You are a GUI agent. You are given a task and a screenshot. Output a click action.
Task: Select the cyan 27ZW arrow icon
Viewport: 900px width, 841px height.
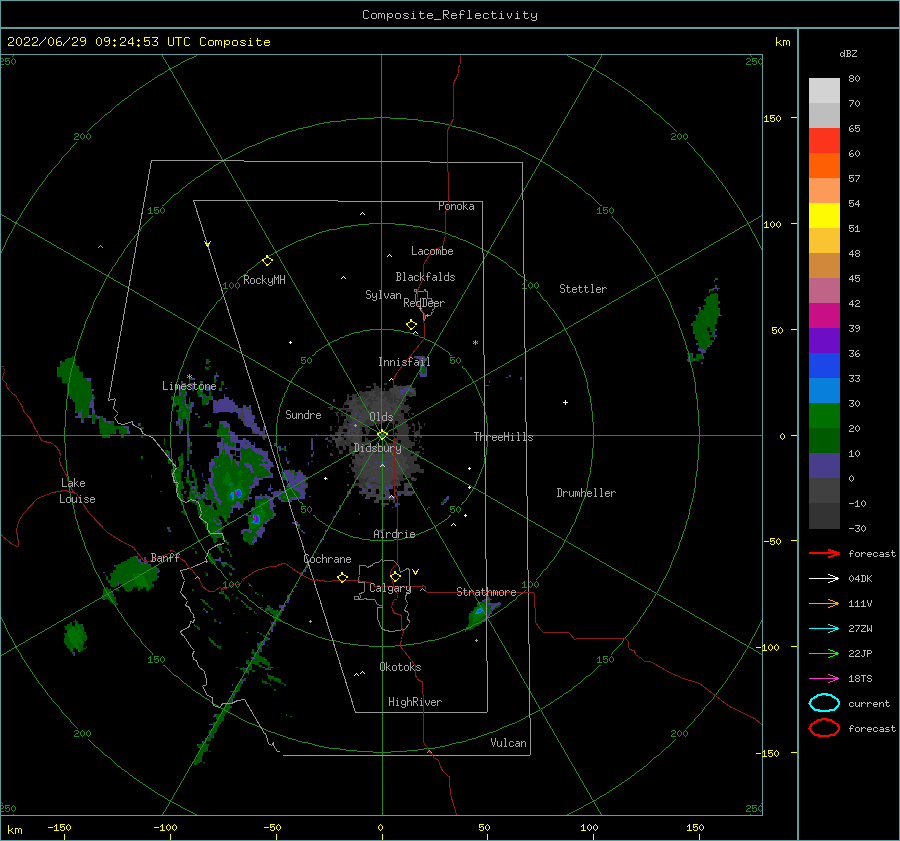tap(824, 629)
